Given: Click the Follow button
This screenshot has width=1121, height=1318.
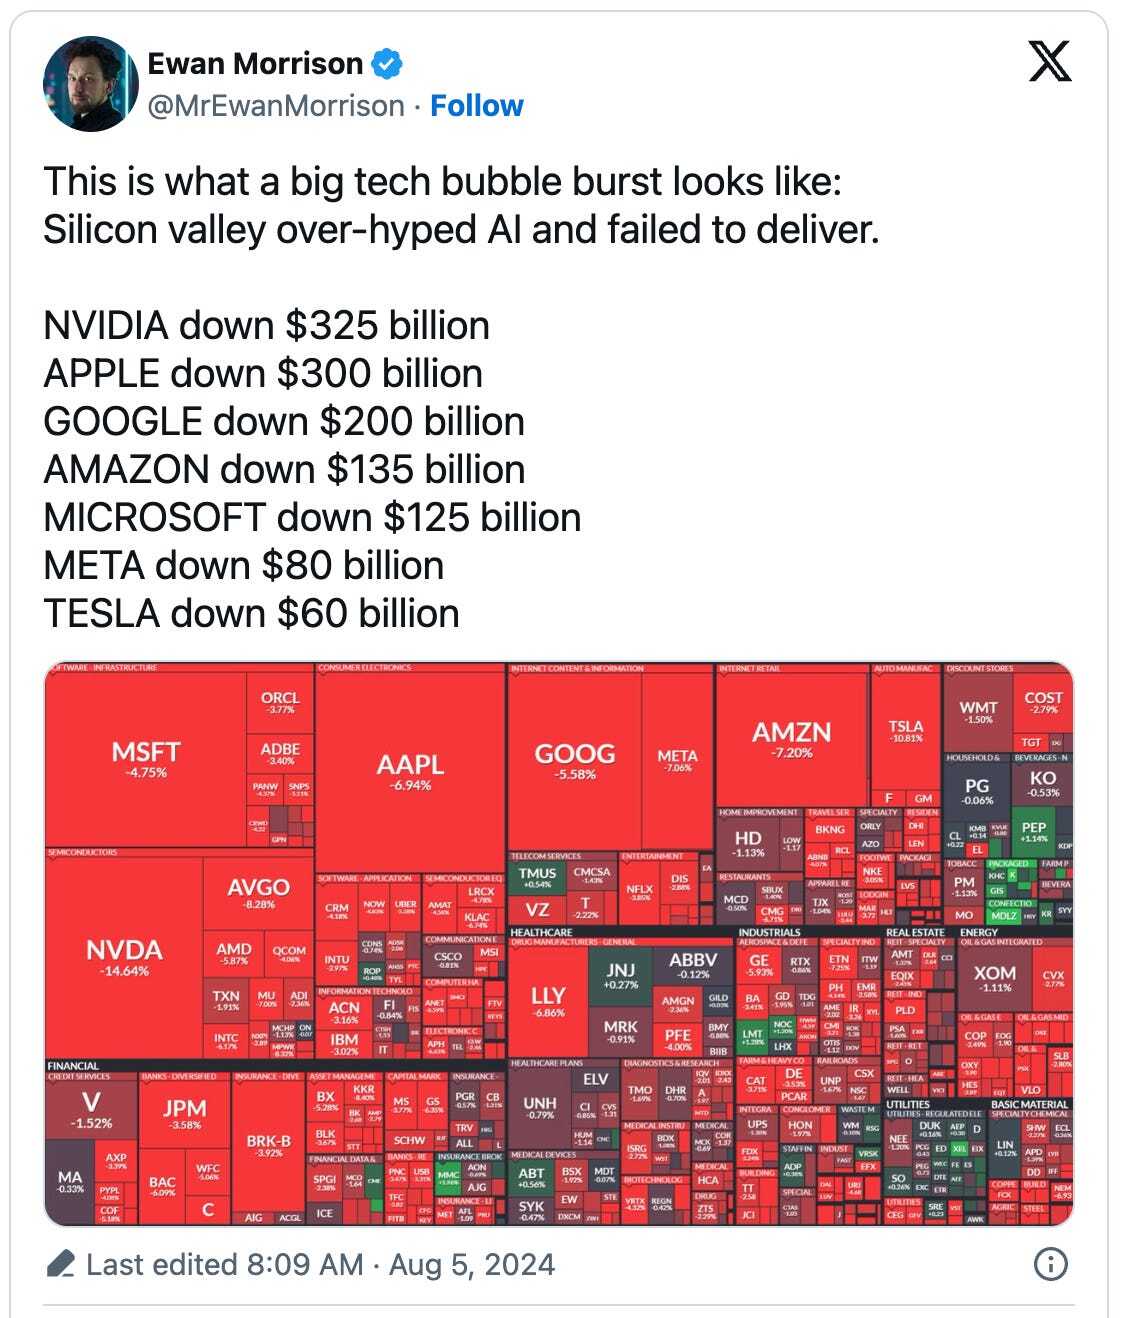Looking at the screenshot, I should 476,104.
